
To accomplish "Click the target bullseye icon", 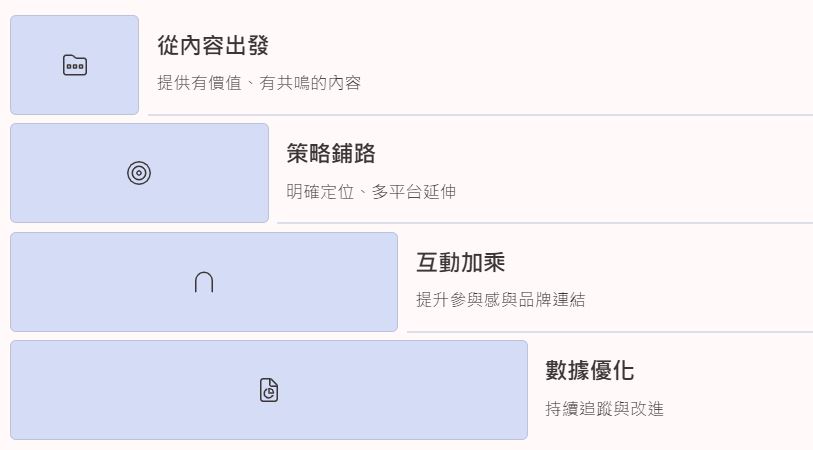I will click(x=139, y=173).
